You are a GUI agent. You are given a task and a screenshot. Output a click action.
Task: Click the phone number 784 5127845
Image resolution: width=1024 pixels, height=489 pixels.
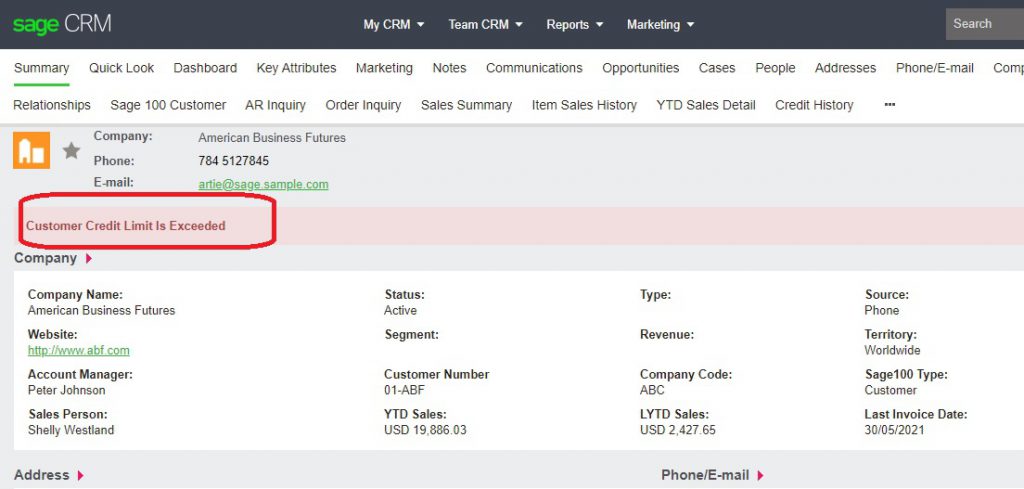pyautogui.click(x=233, y=161)
